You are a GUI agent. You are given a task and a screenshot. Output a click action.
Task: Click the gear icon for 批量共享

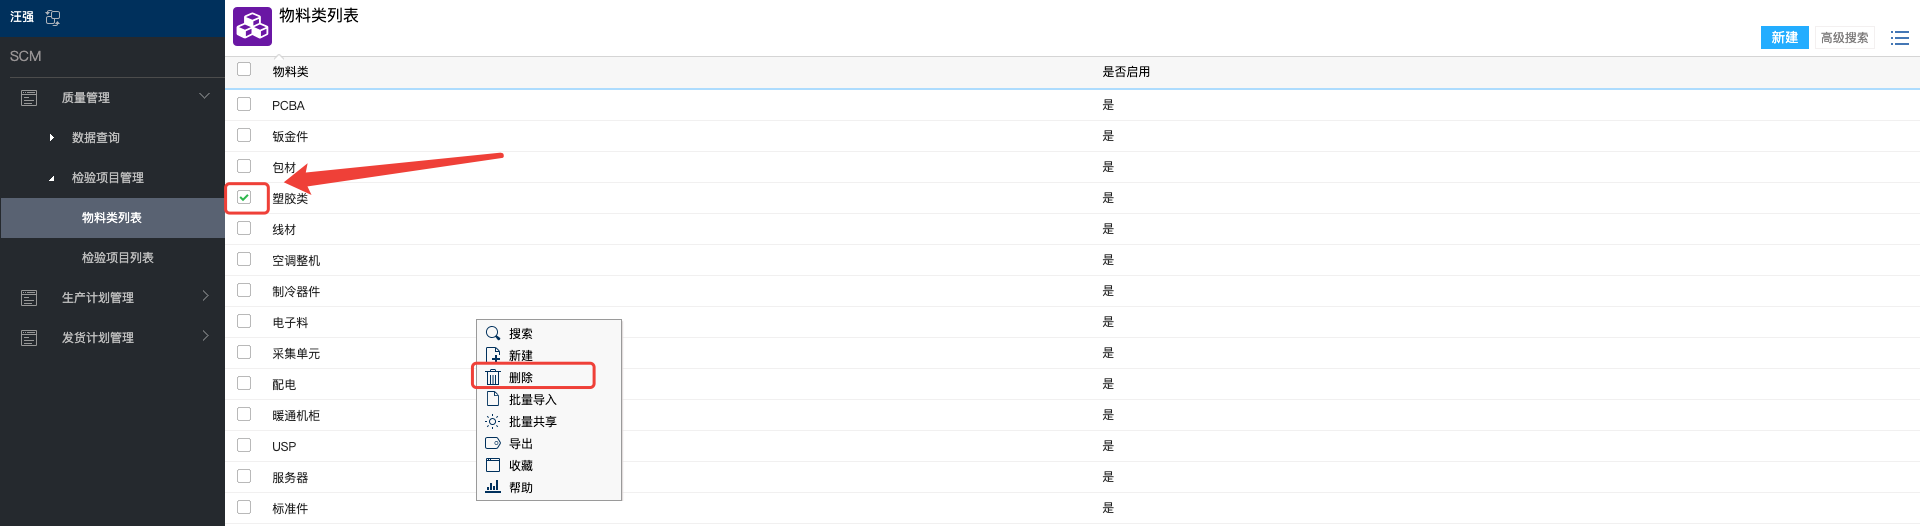pyautogui.click(x=493, y=421)
